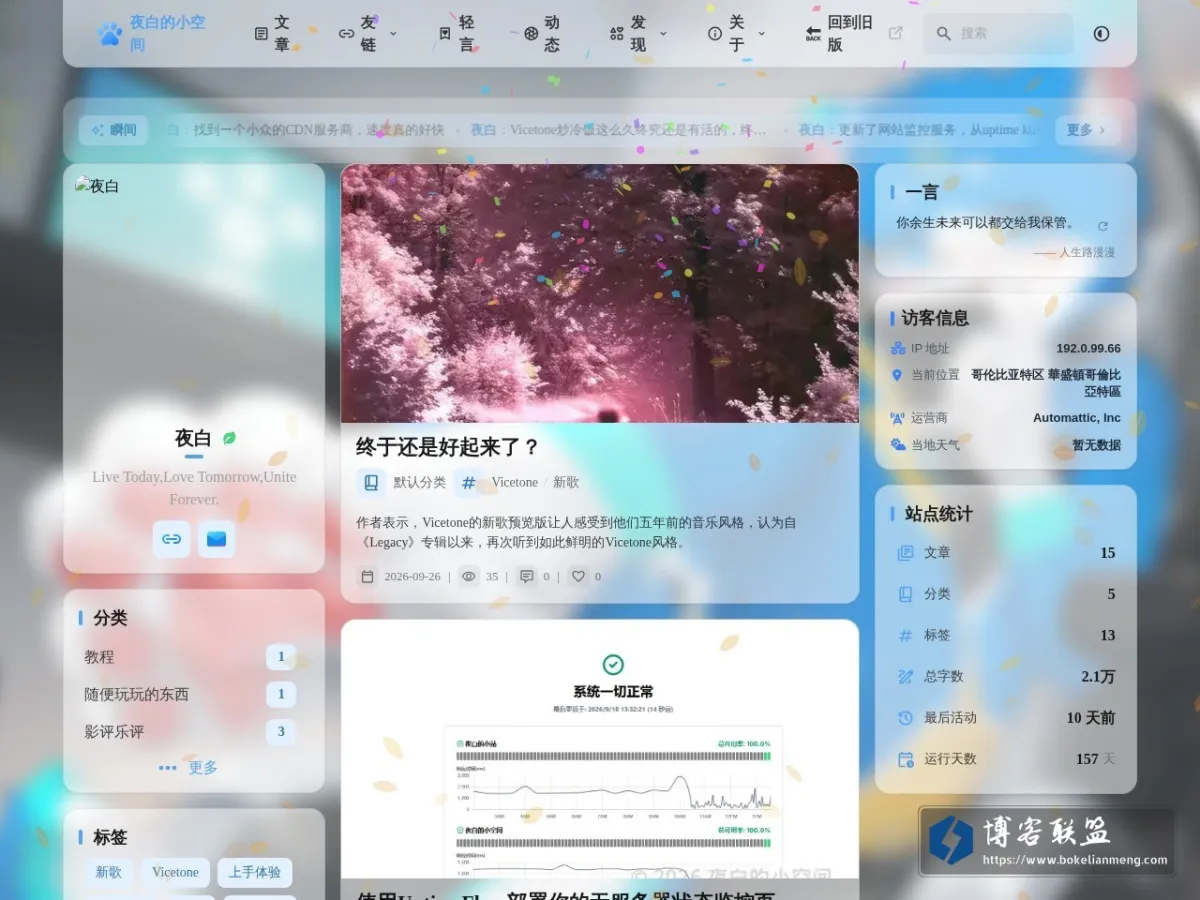Click the chain link icon in the profile card

click(x=172, y=539)
